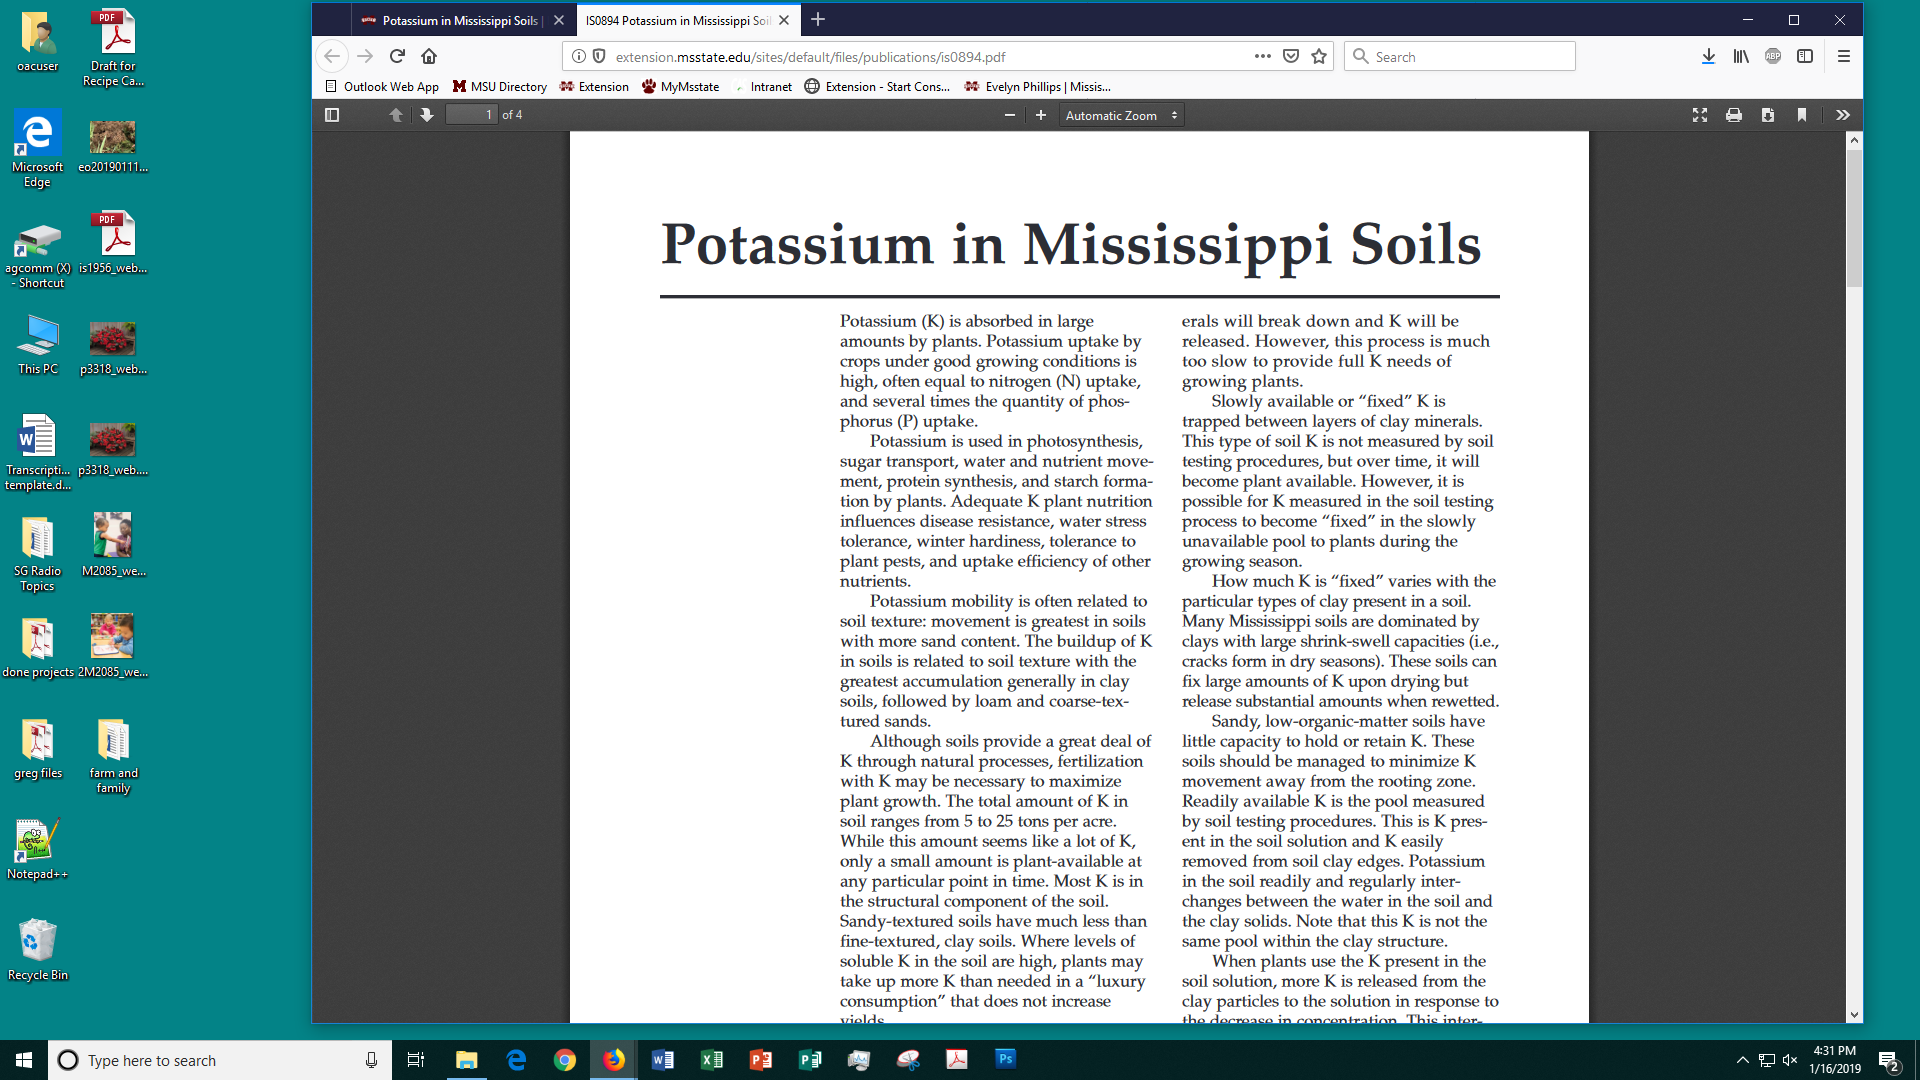Open the Automatic Zoom dropdown
1920x1080 pixels.
1122,115
